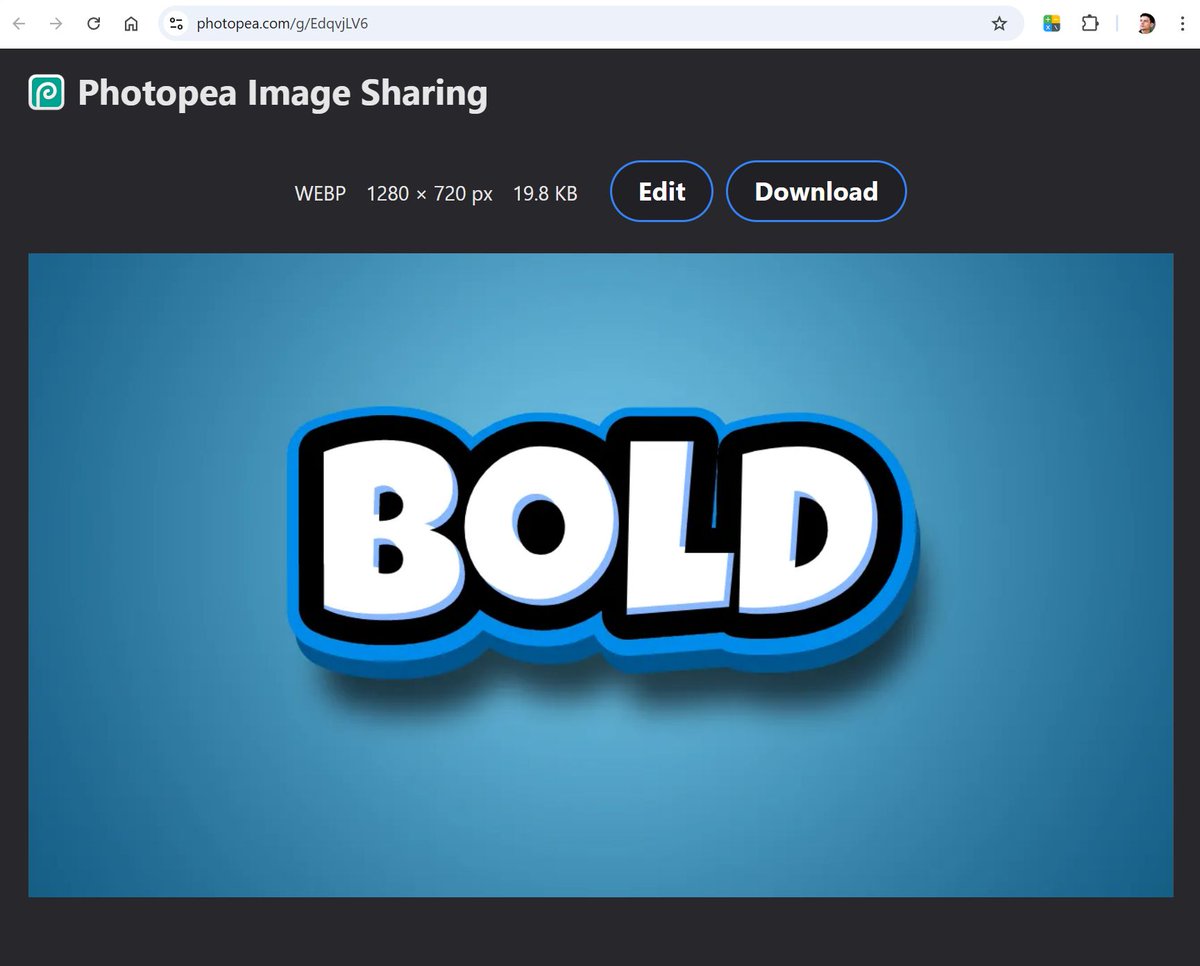Open the three-dot browser menu
Screen dimensions: 1200x966
pos(1184,22)
